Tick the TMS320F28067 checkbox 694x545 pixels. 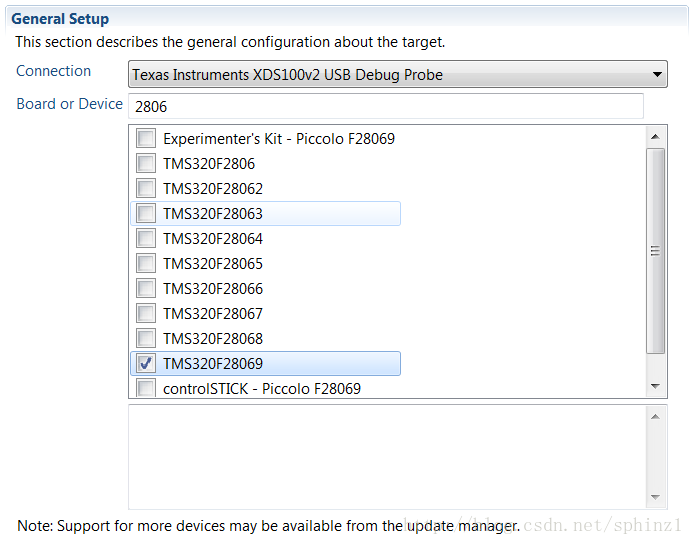[146, 313]
